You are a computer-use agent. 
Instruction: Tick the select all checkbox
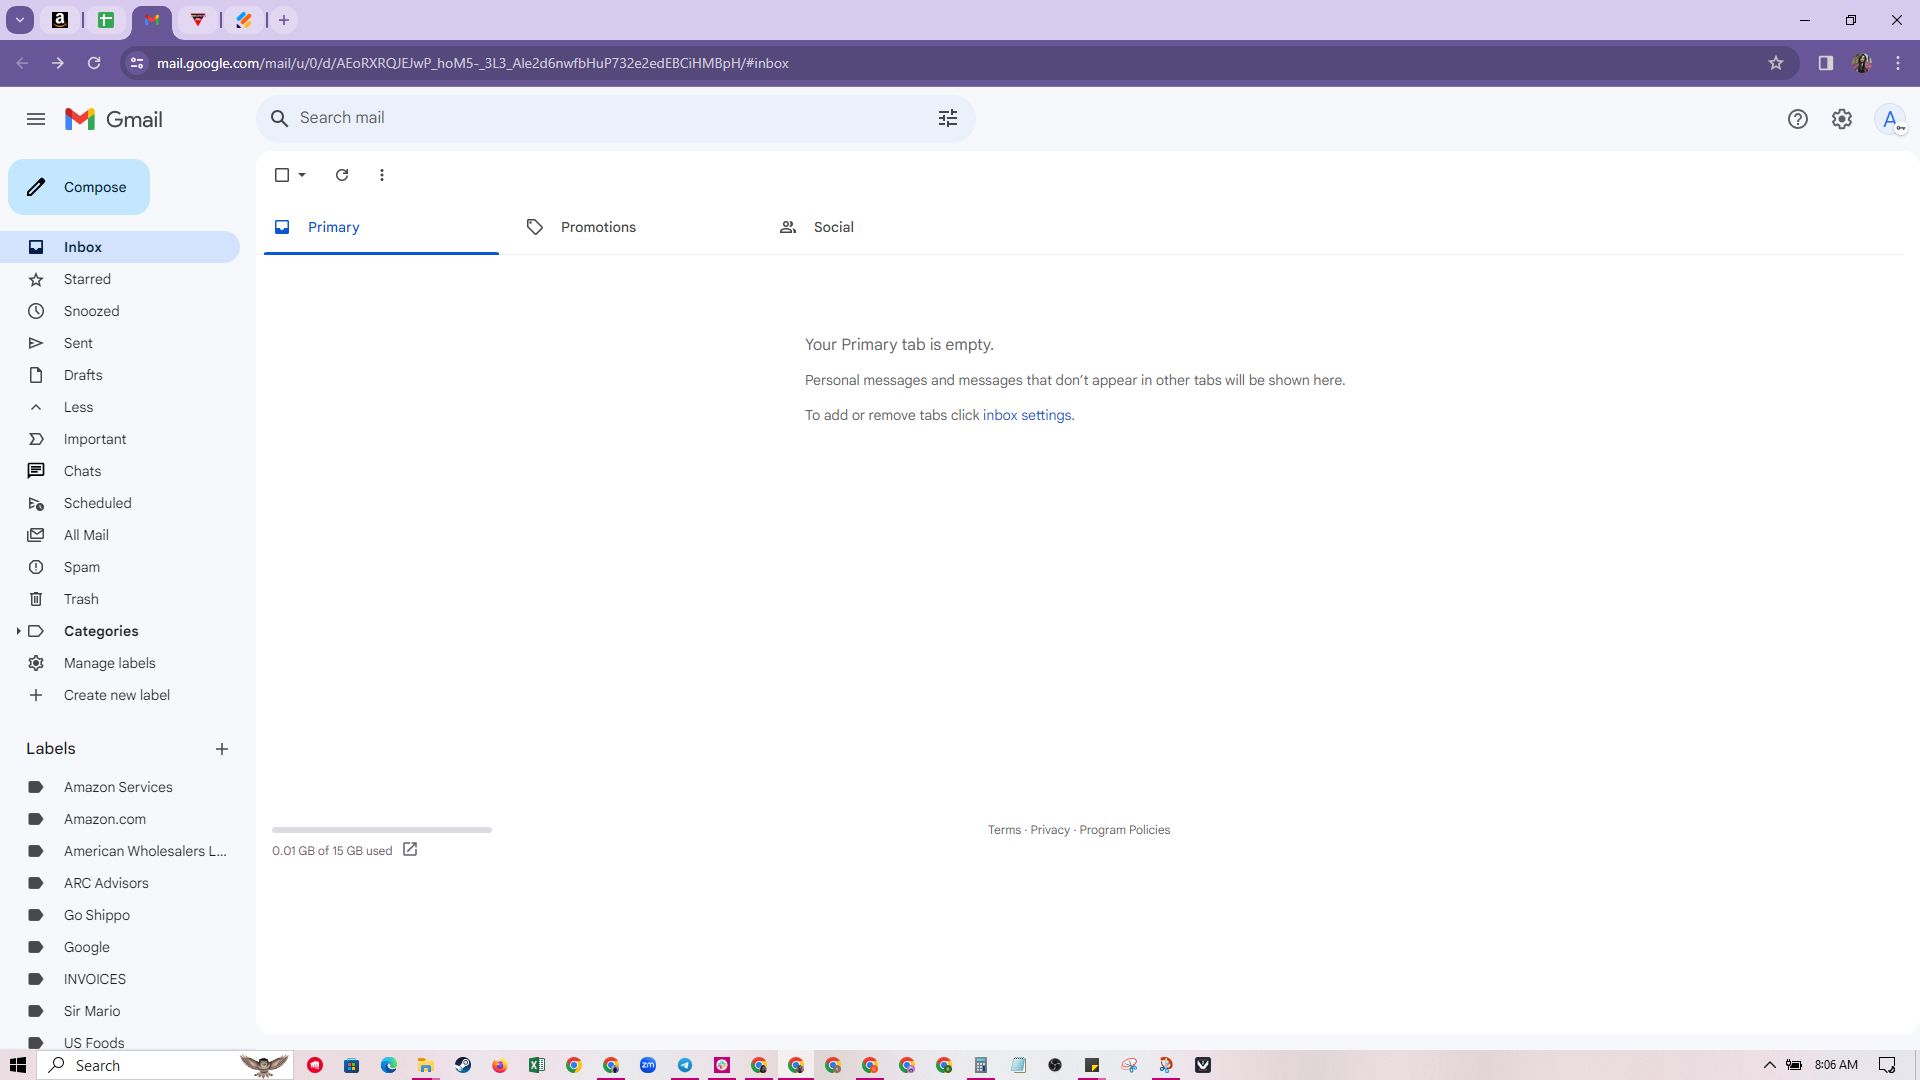point(282,175)
